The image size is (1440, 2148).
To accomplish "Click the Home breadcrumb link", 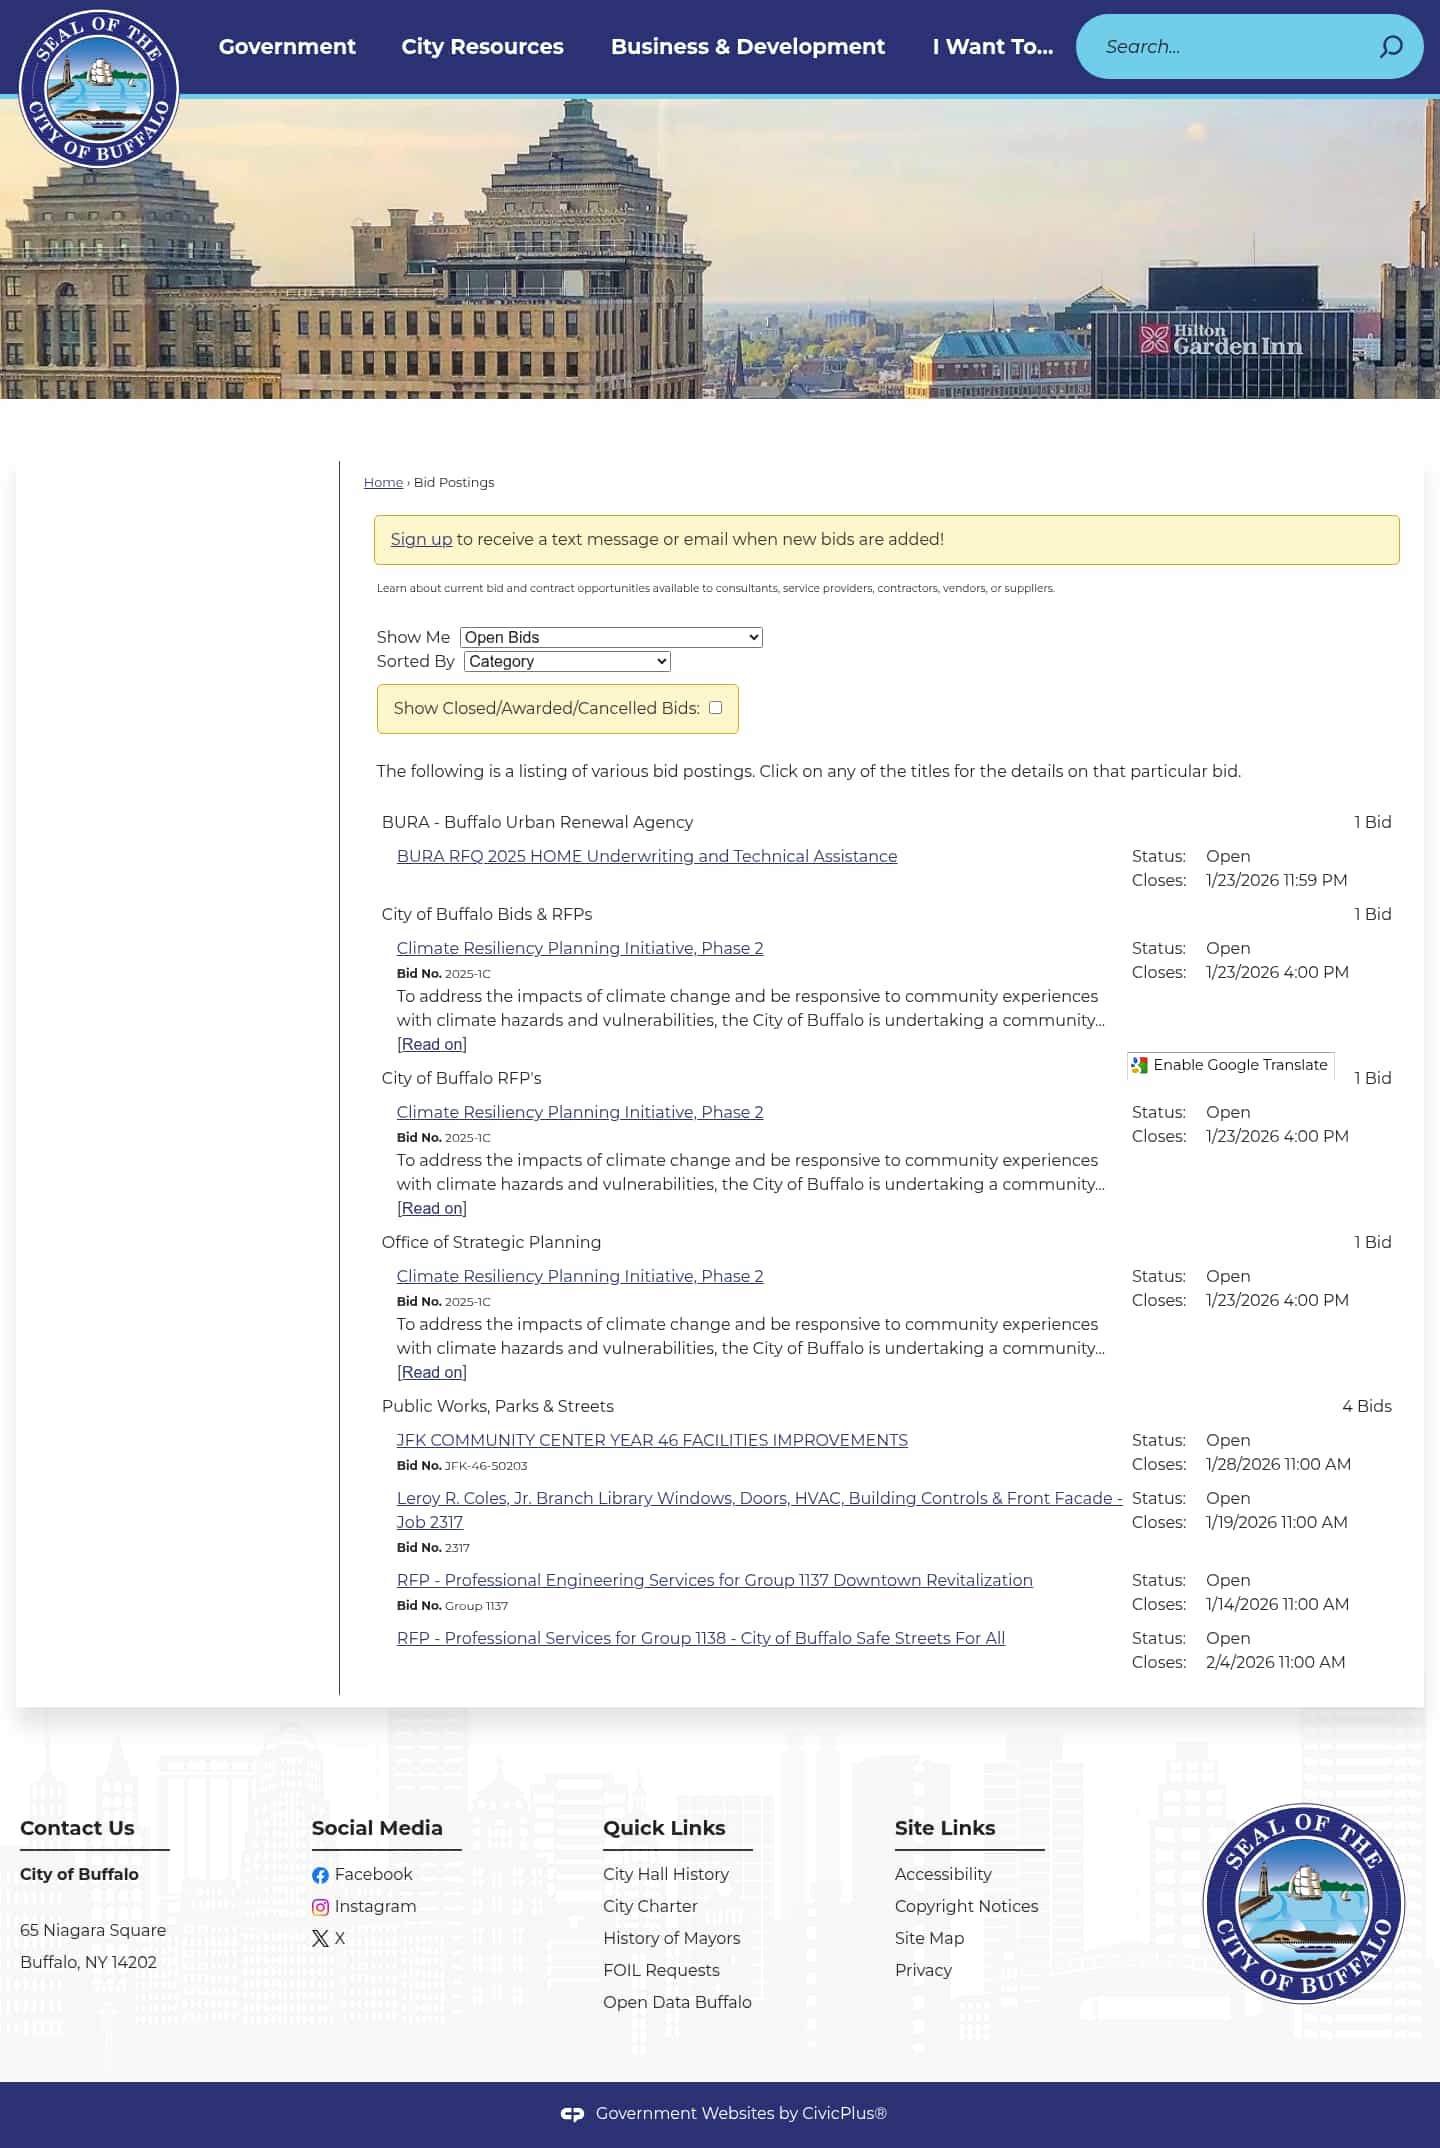I will (383, 482).
